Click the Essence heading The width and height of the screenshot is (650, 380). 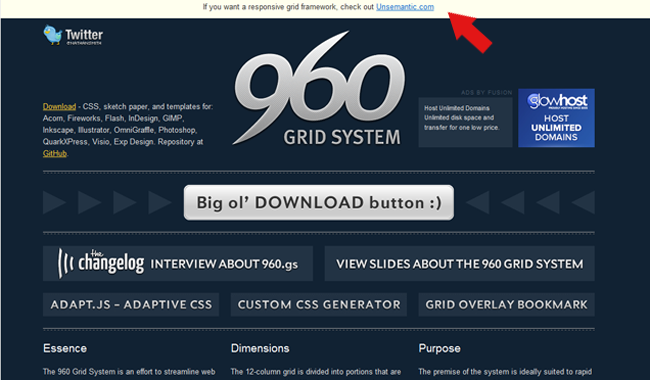(65, 348)
